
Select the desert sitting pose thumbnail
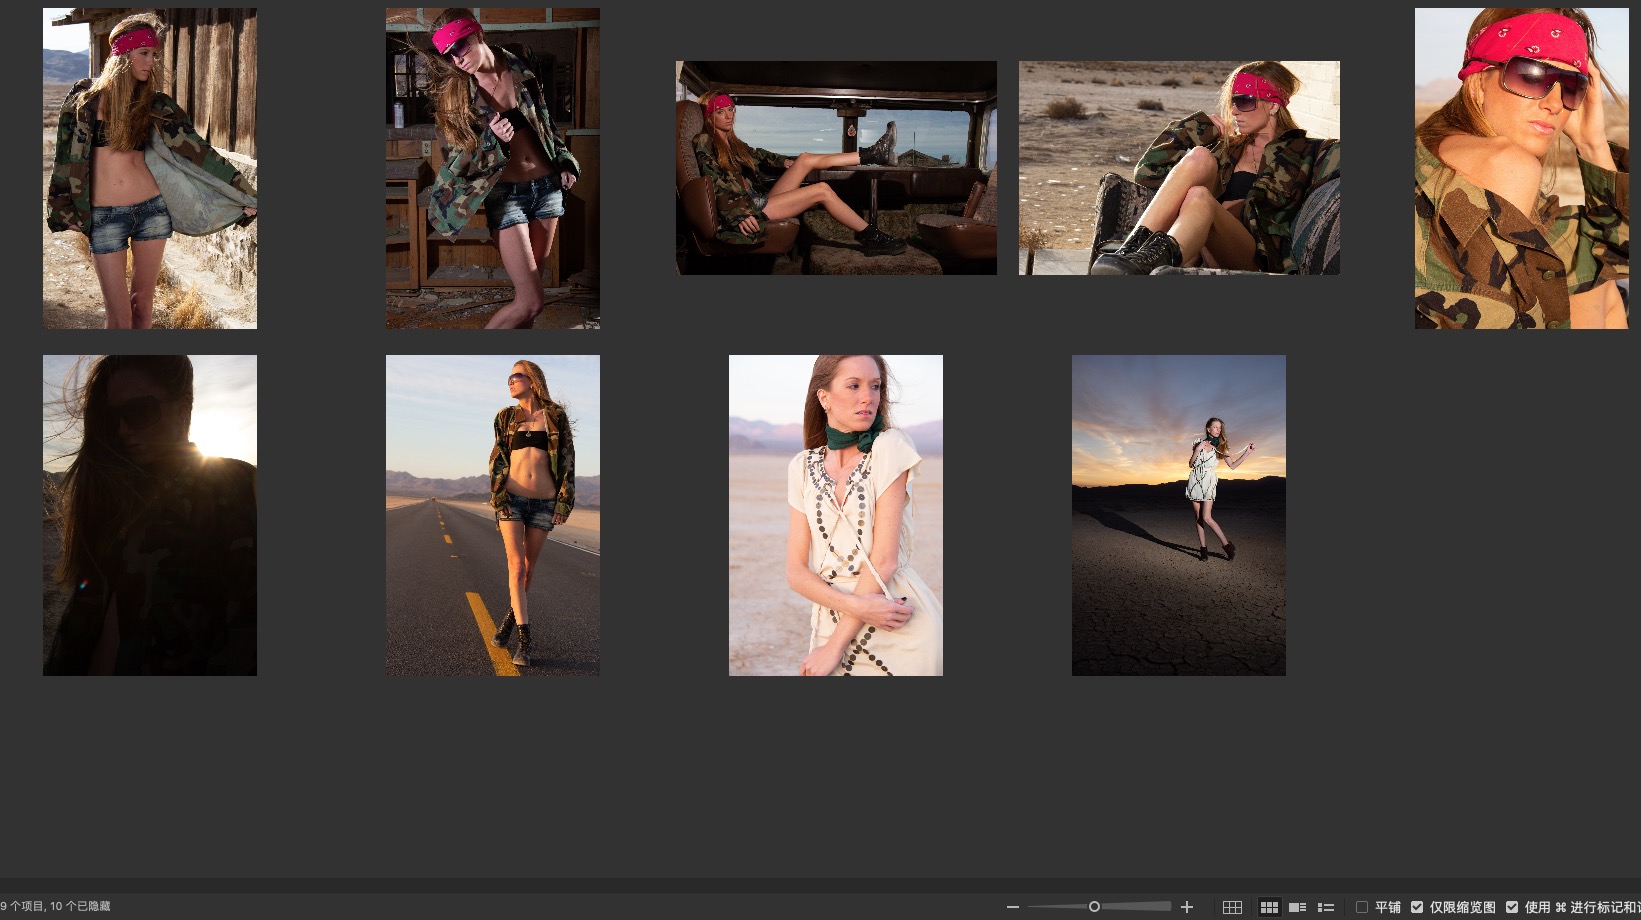(x=1179, y=168)
